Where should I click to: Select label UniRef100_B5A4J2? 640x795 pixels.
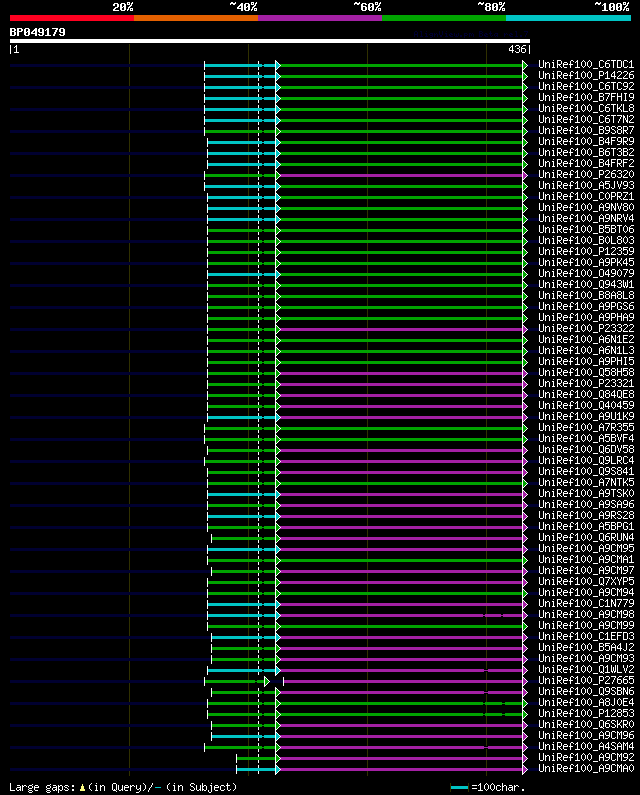586,647
